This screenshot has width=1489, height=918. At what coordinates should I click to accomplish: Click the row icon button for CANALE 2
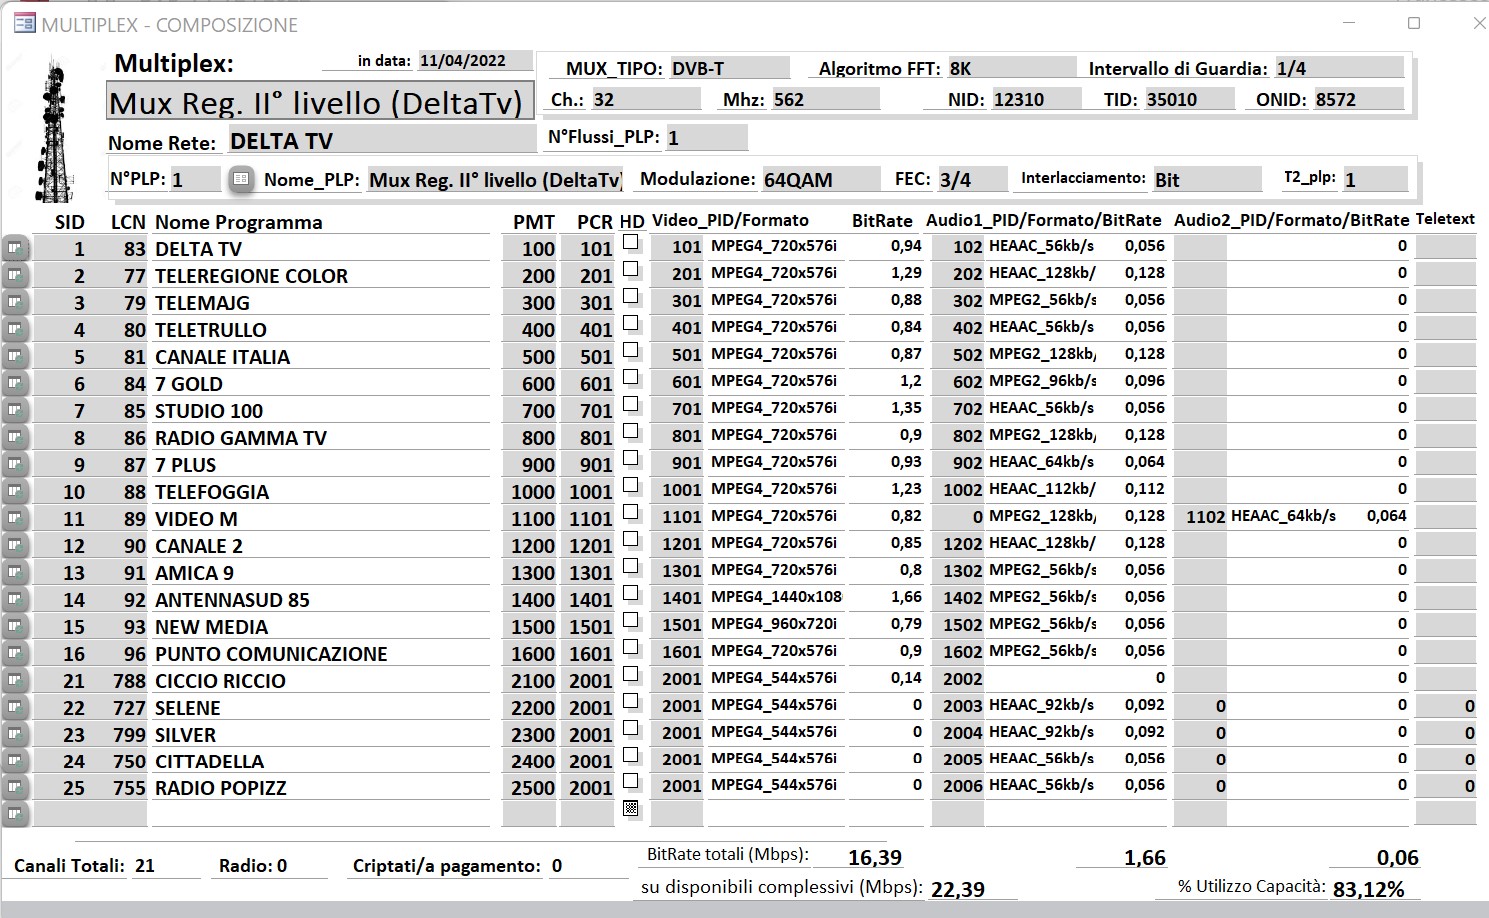pyautogui.click(x=15, y=545)
